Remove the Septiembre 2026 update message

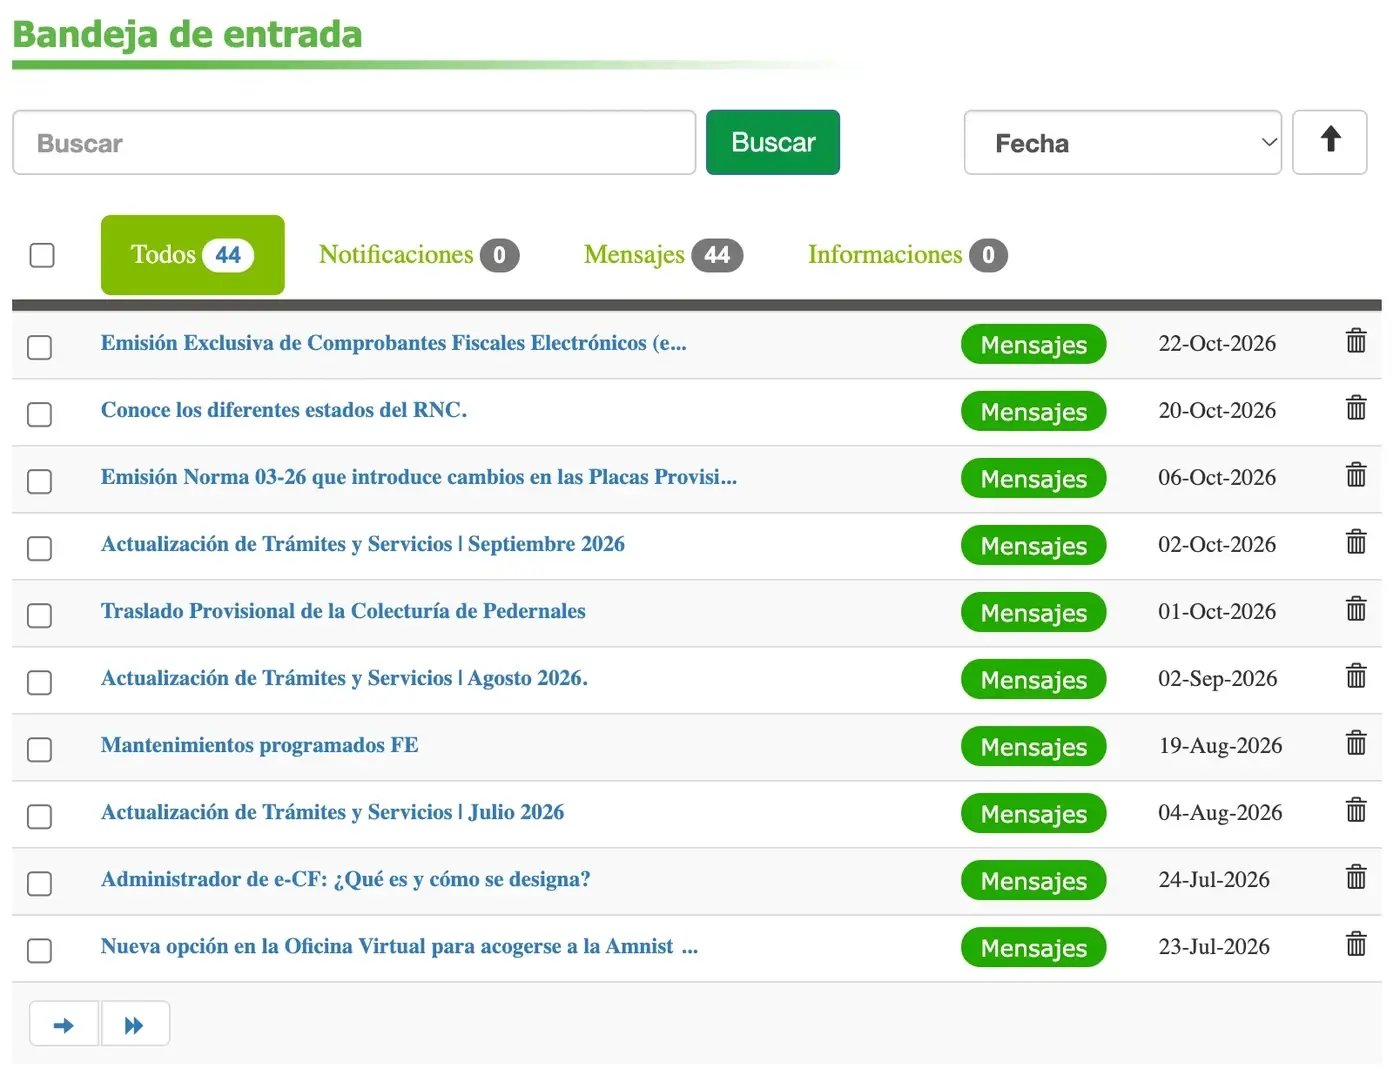pos(1356,542)
